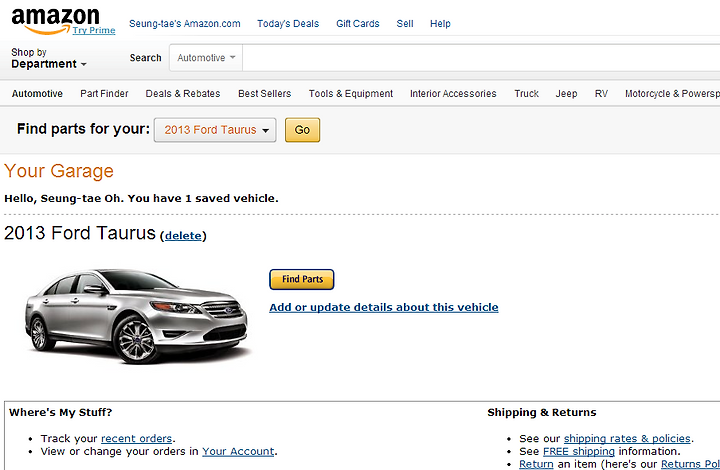
Task: Select the Automotive nav tab
Action: coord(37,94)
